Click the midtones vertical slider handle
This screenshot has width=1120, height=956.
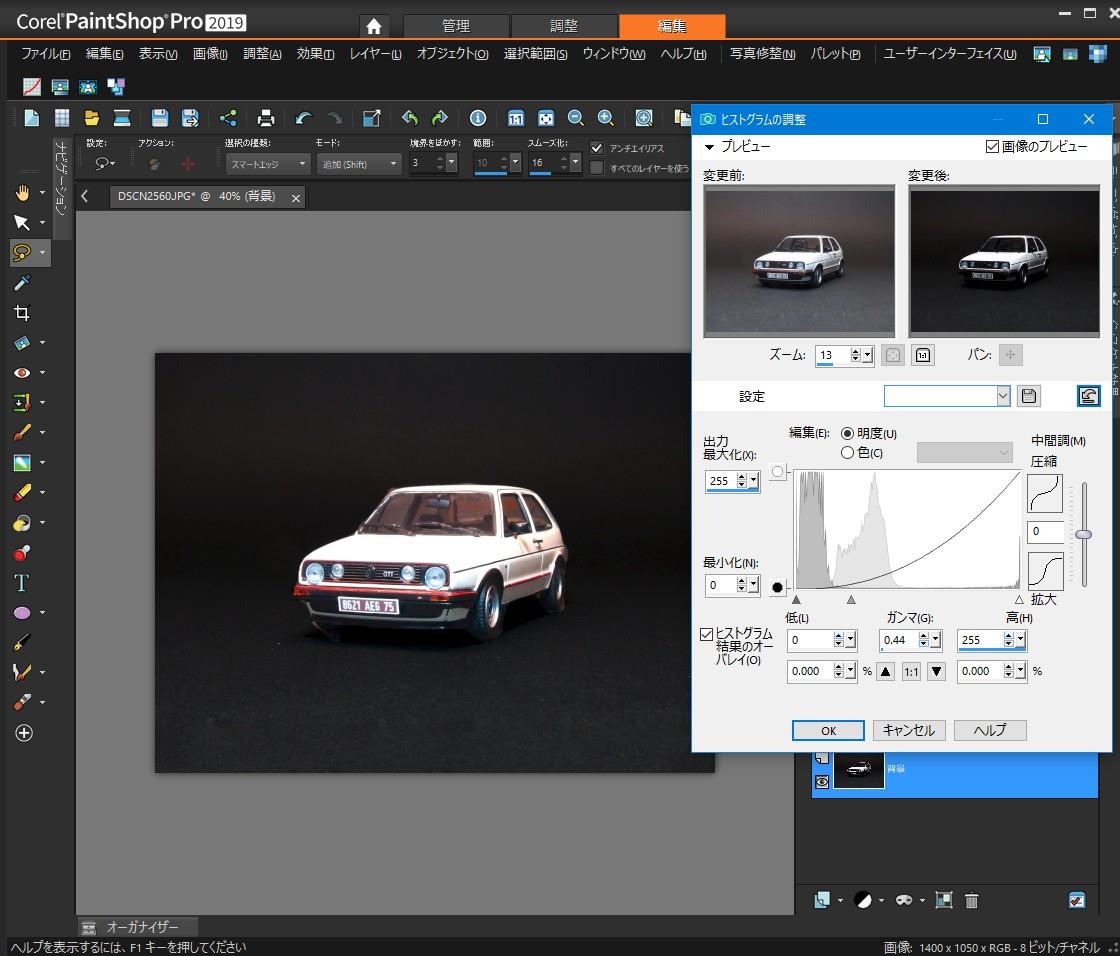1084,534
